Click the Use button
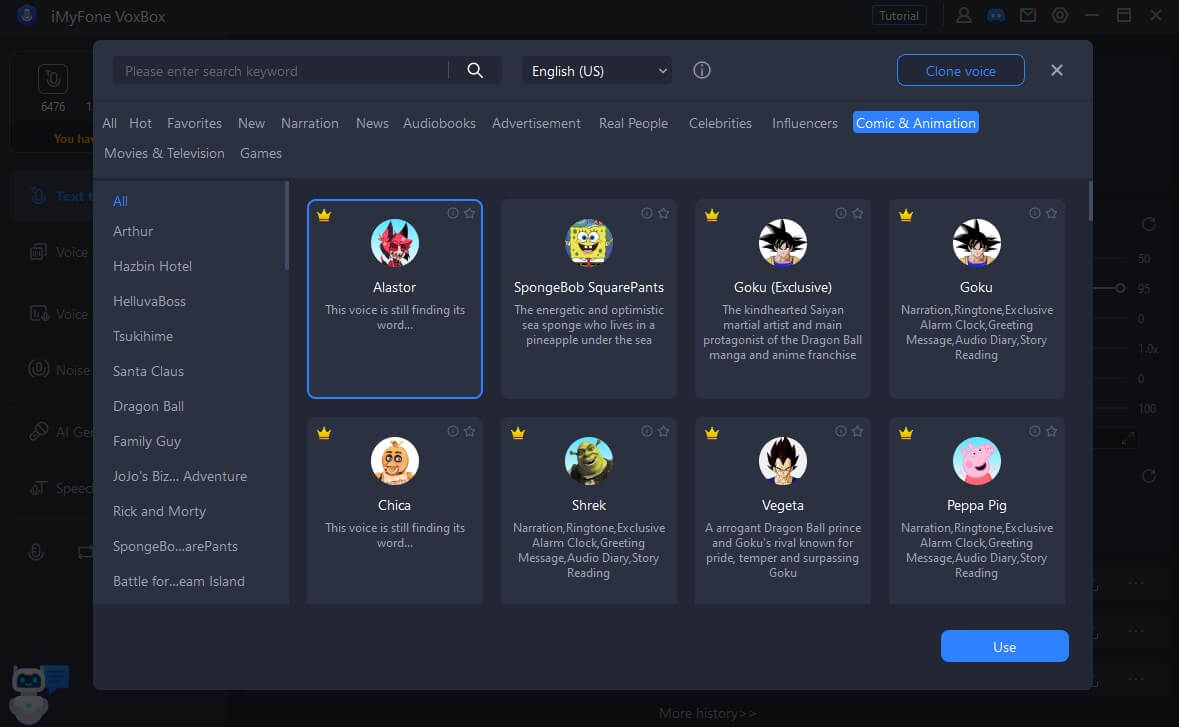 coord(1004,647)
